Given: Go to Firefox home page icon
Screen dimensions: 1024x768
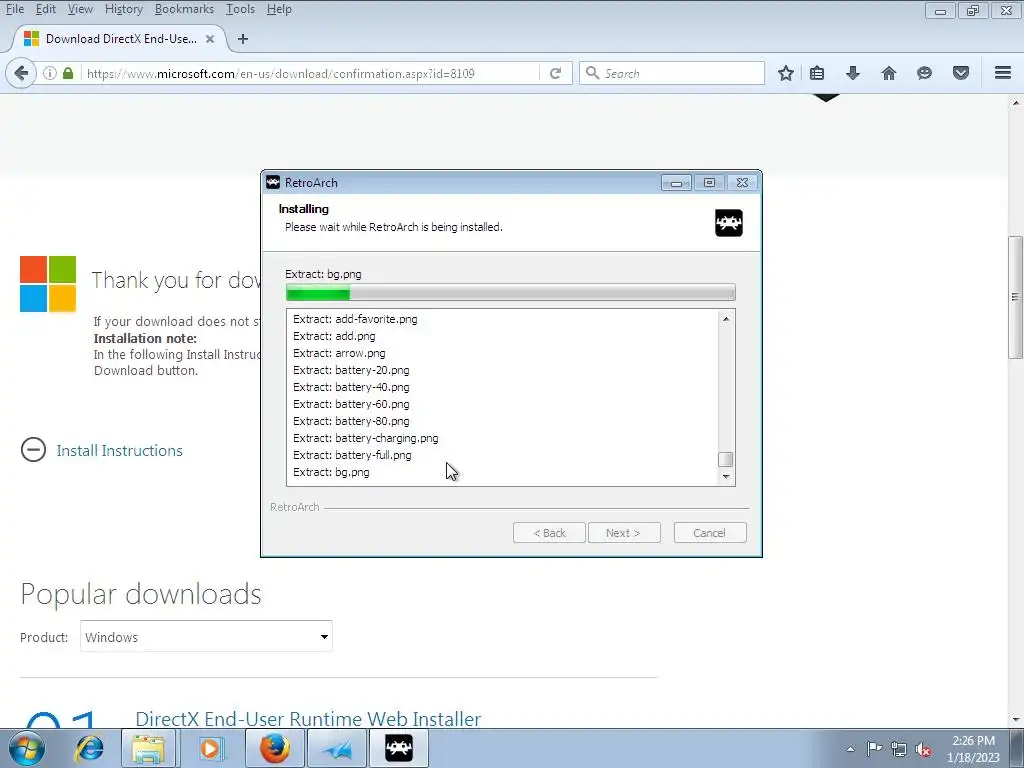Looking at the screenshot, I should 889,73.
